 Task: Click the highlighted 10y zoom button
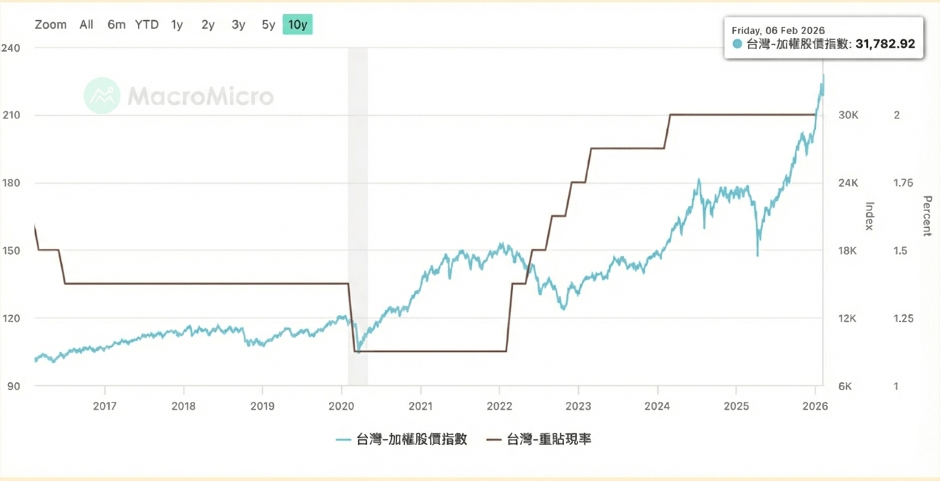click(x=298, y=24)
